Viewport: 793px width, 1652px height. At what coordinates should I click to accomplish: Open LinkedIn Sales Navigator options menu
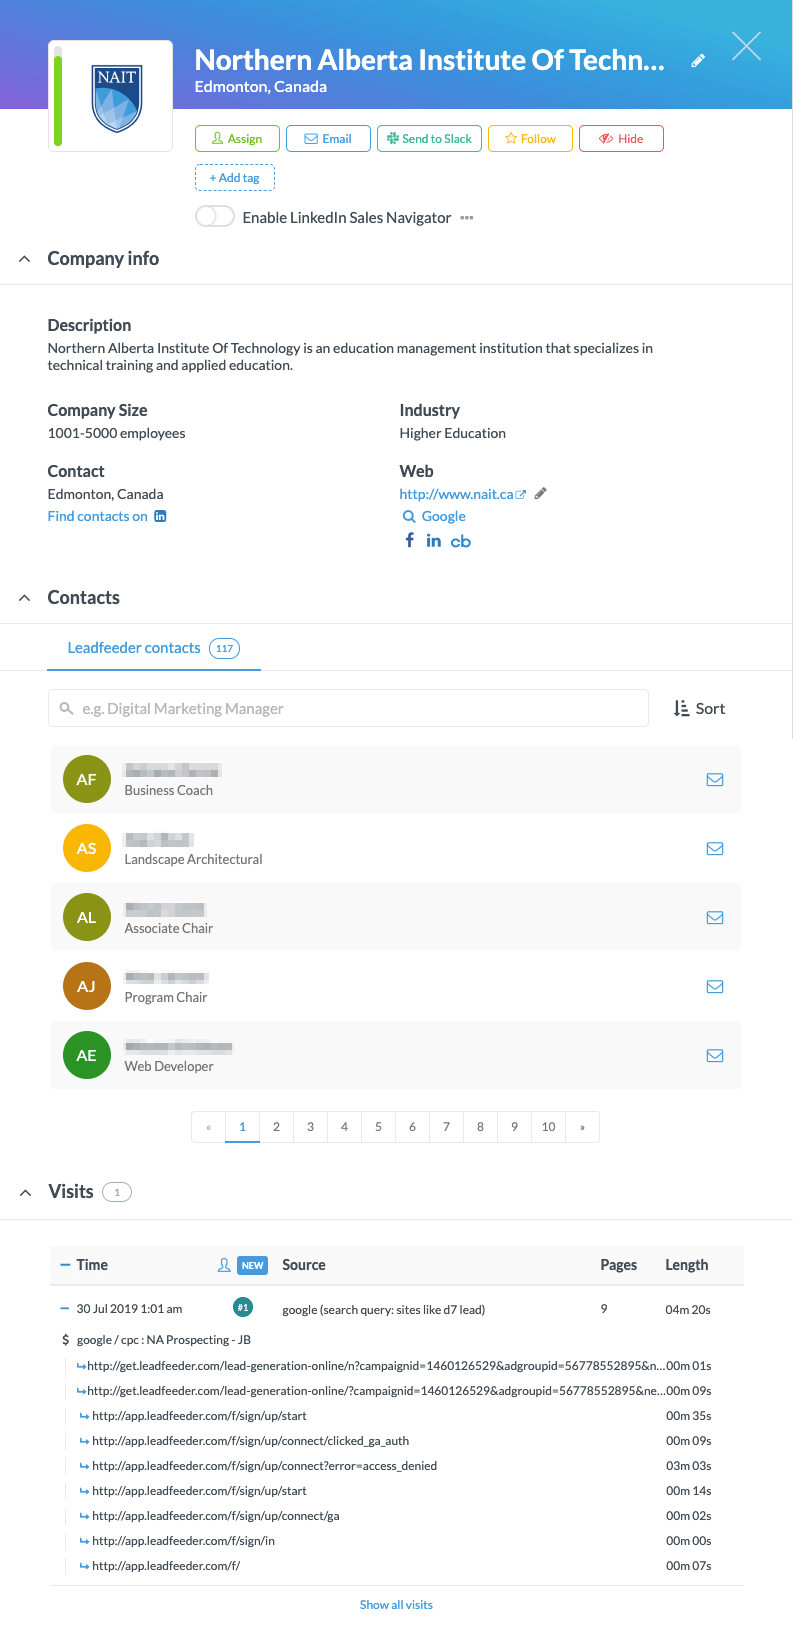tap(466, 218)
